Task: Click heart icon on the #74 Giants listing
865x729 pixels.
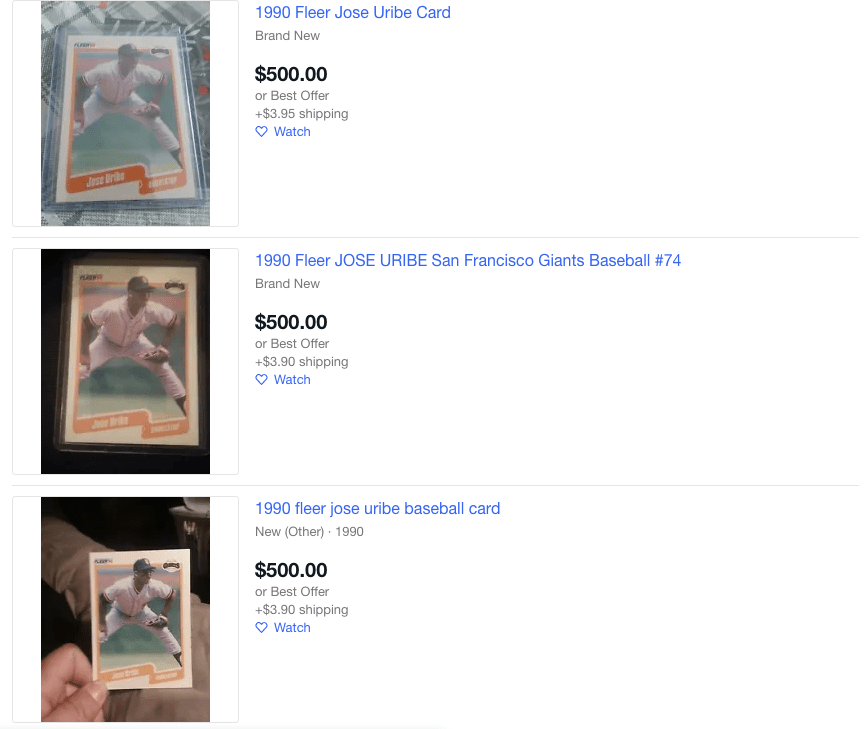Action: point(261,380)
